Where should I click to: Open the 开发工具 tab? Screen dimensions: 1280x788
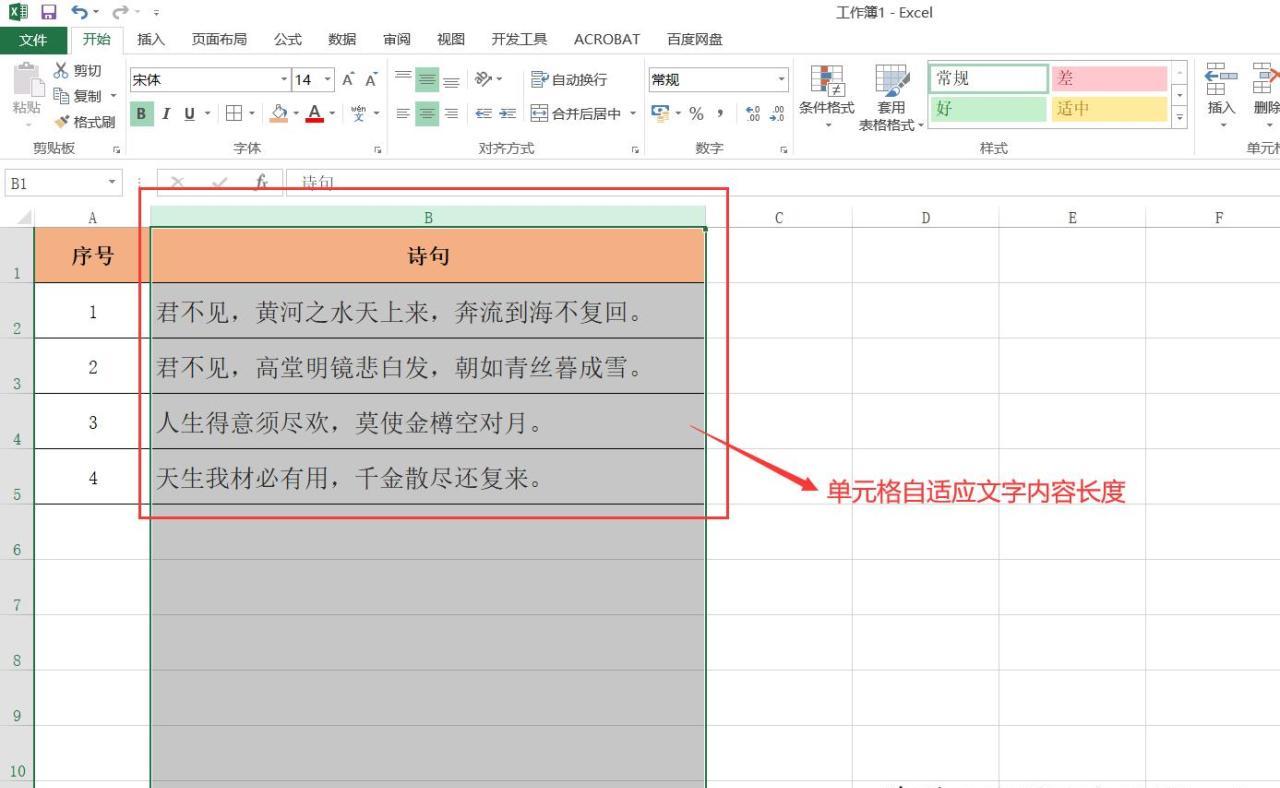pos(519,39)
